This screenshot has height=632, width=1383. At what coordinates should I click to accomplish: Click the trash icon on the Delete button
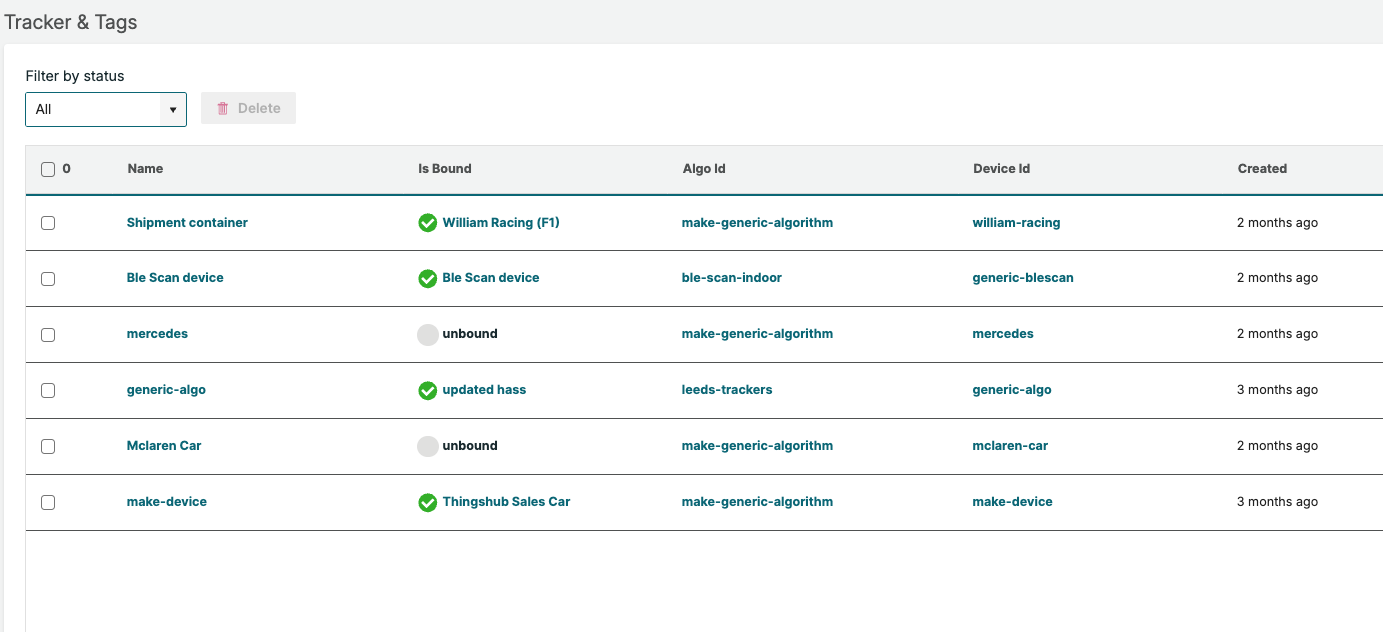tap(223, 109)
